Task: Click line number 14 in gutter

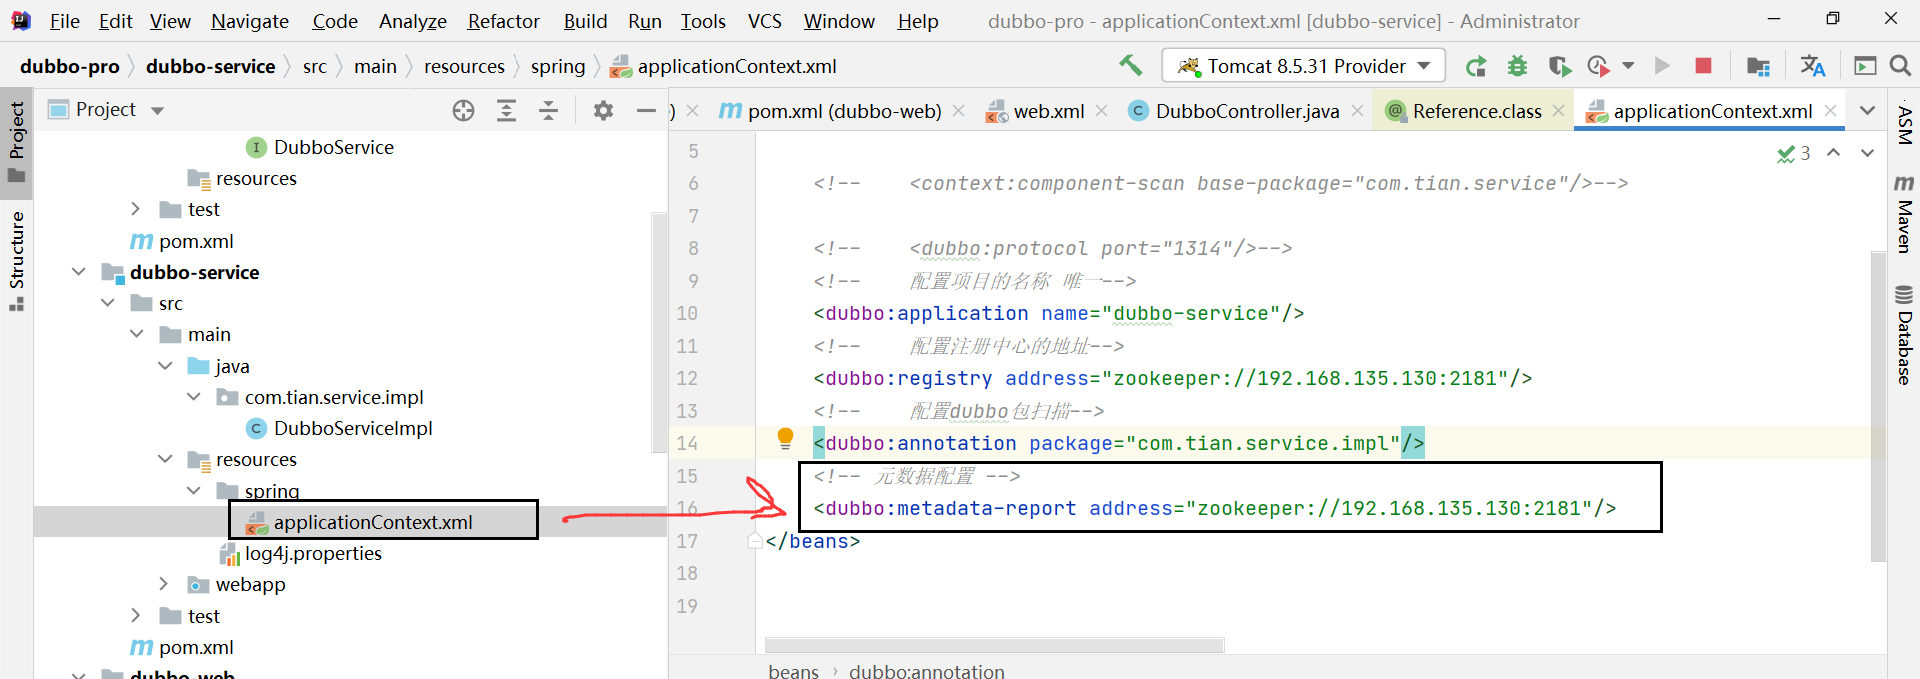Action: tap(687, 443)
